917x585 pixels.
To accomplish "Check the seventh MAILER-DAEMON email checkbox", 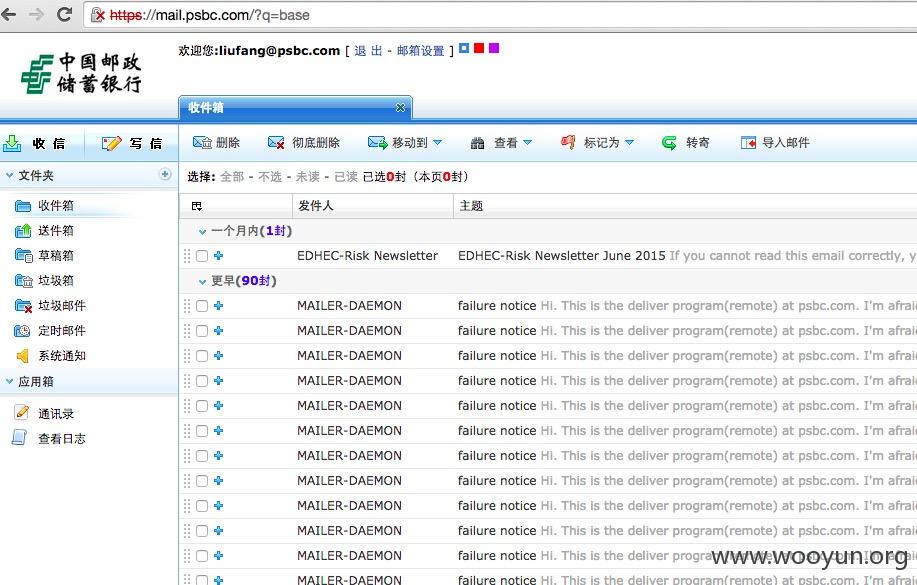I will pos(202,456).
